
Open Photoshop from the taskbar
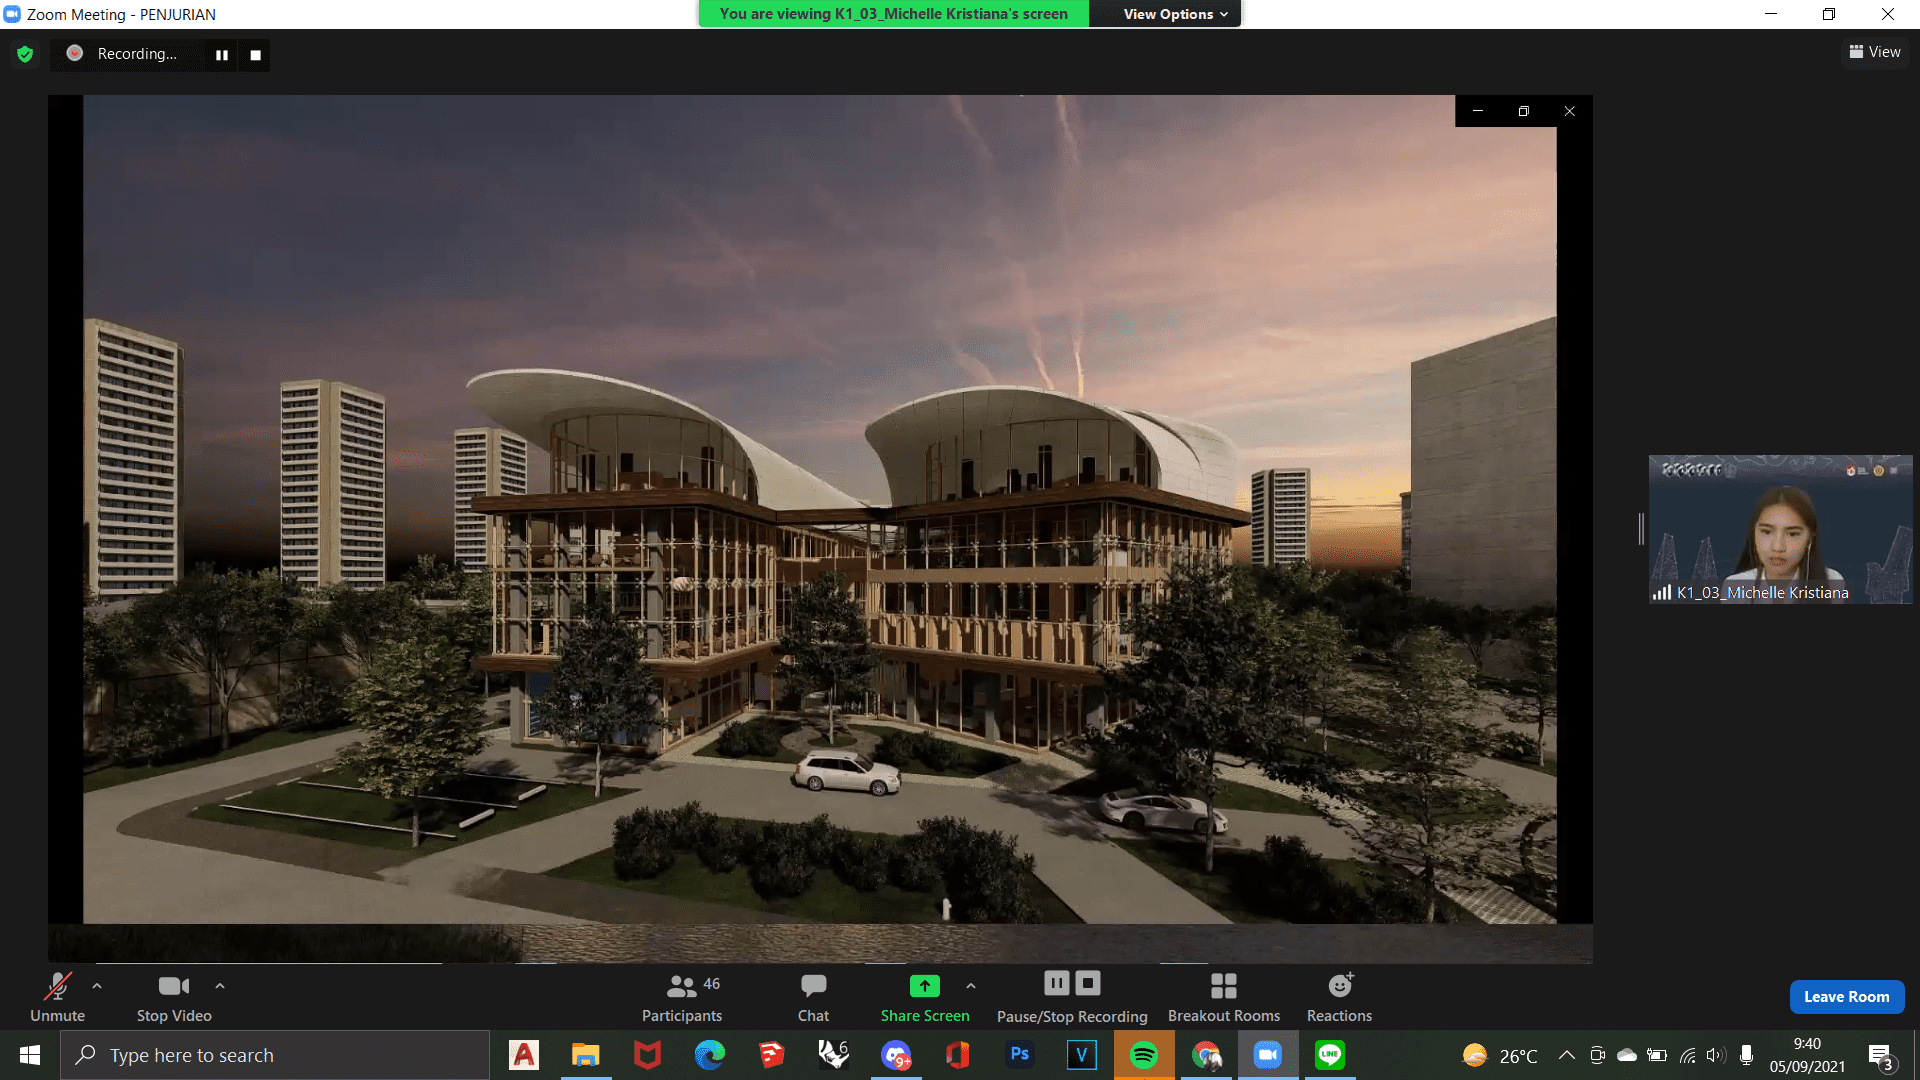[1019, 1055]
